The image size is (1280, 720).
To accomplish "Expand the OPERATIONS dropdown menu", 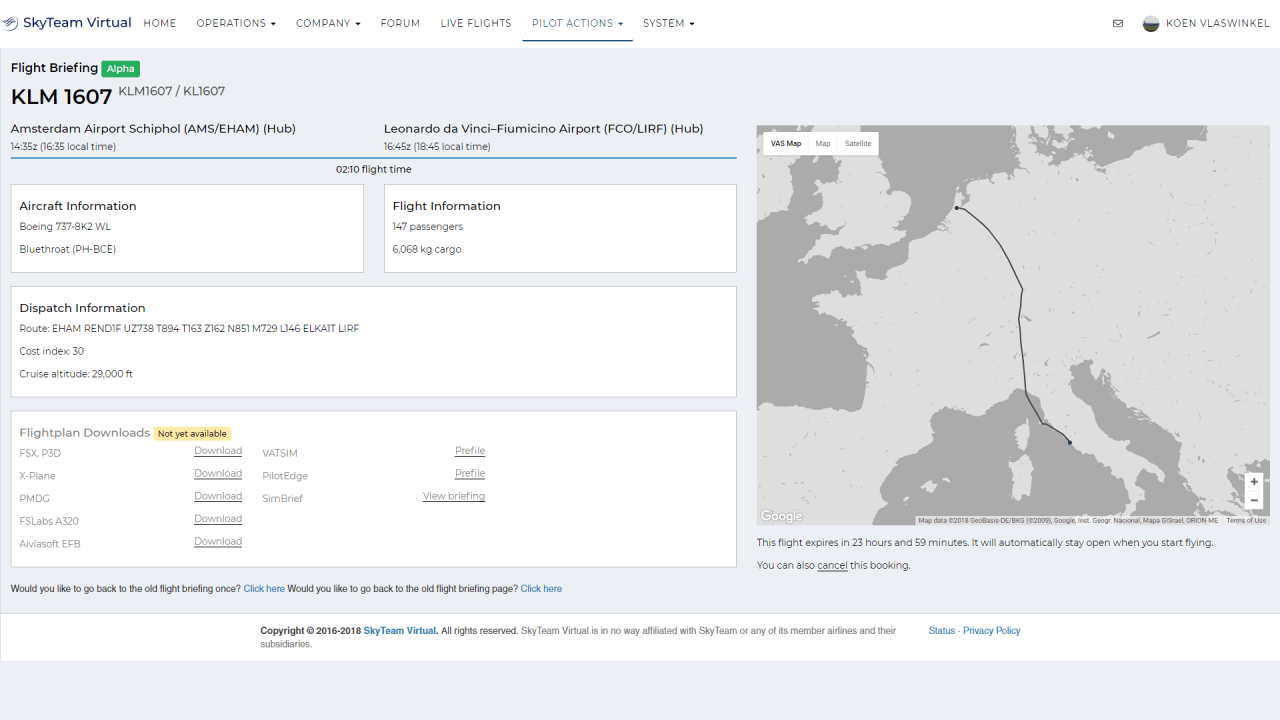I will pyautogui.click(x=236, y=23).
